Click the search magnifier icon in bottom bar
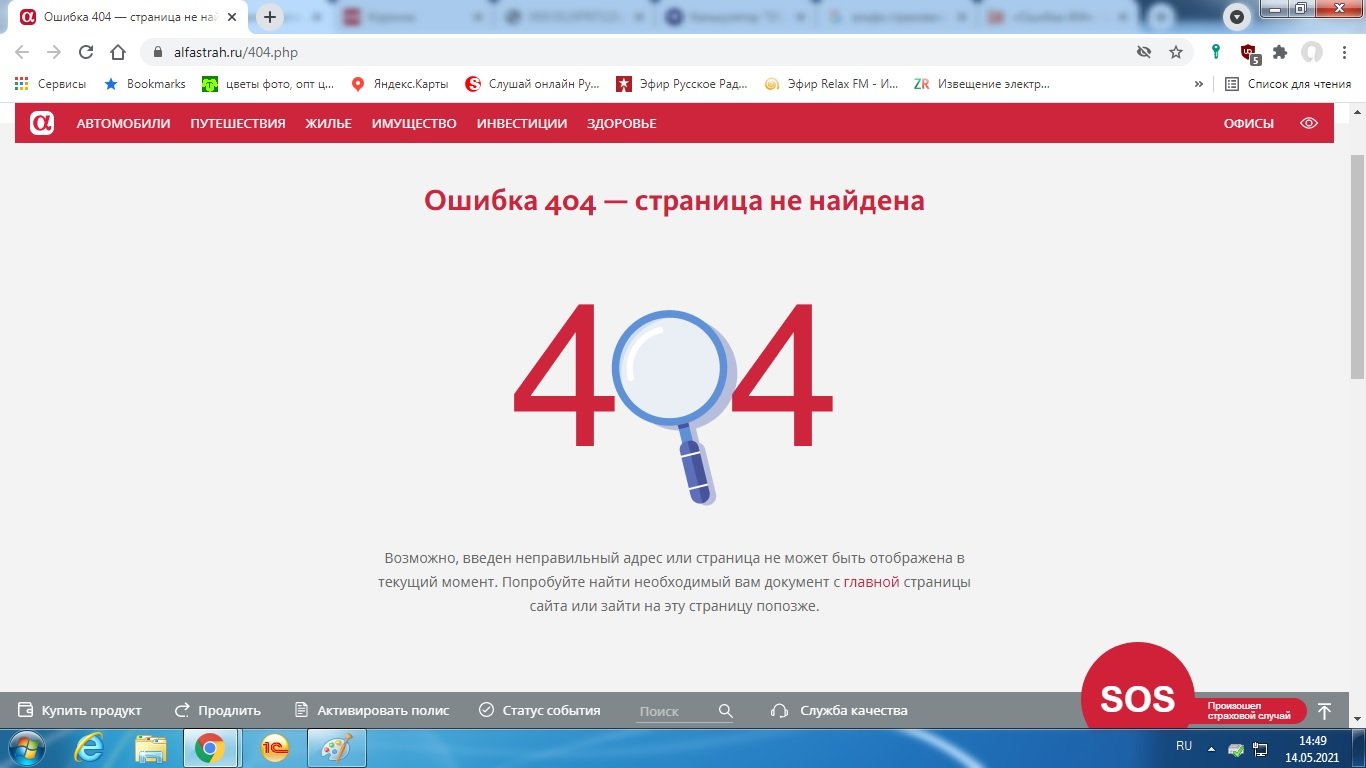This screenshot has width=1366, height=768. point(726,711)
